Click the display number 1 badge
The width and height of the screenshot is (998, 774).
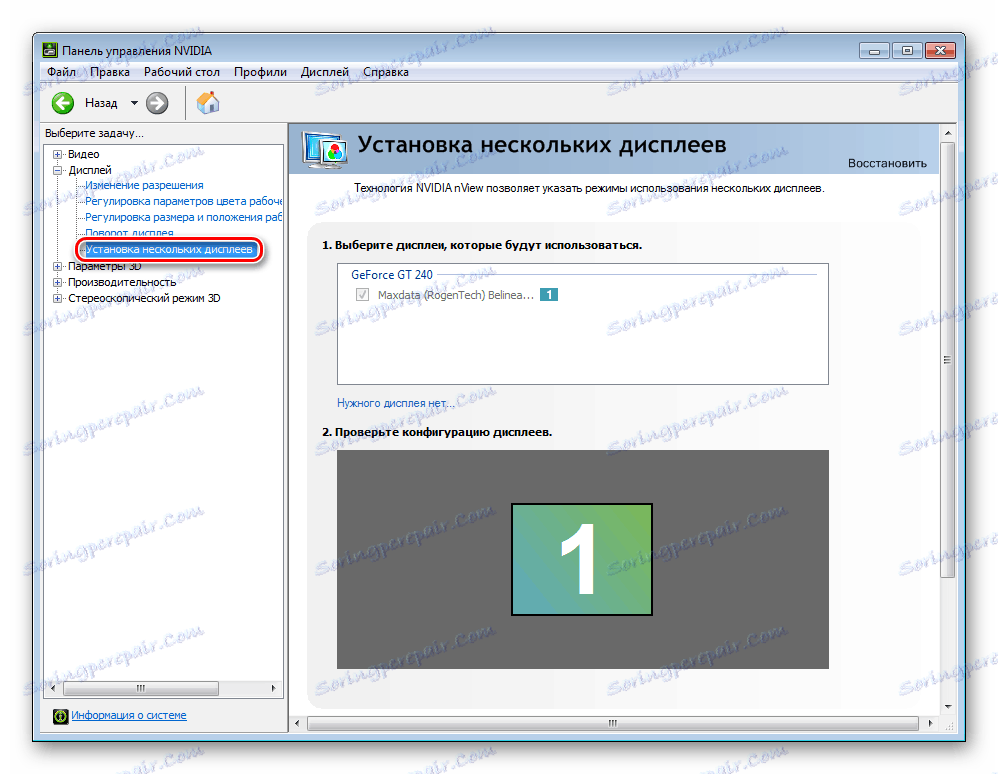[x=549, y=295]
